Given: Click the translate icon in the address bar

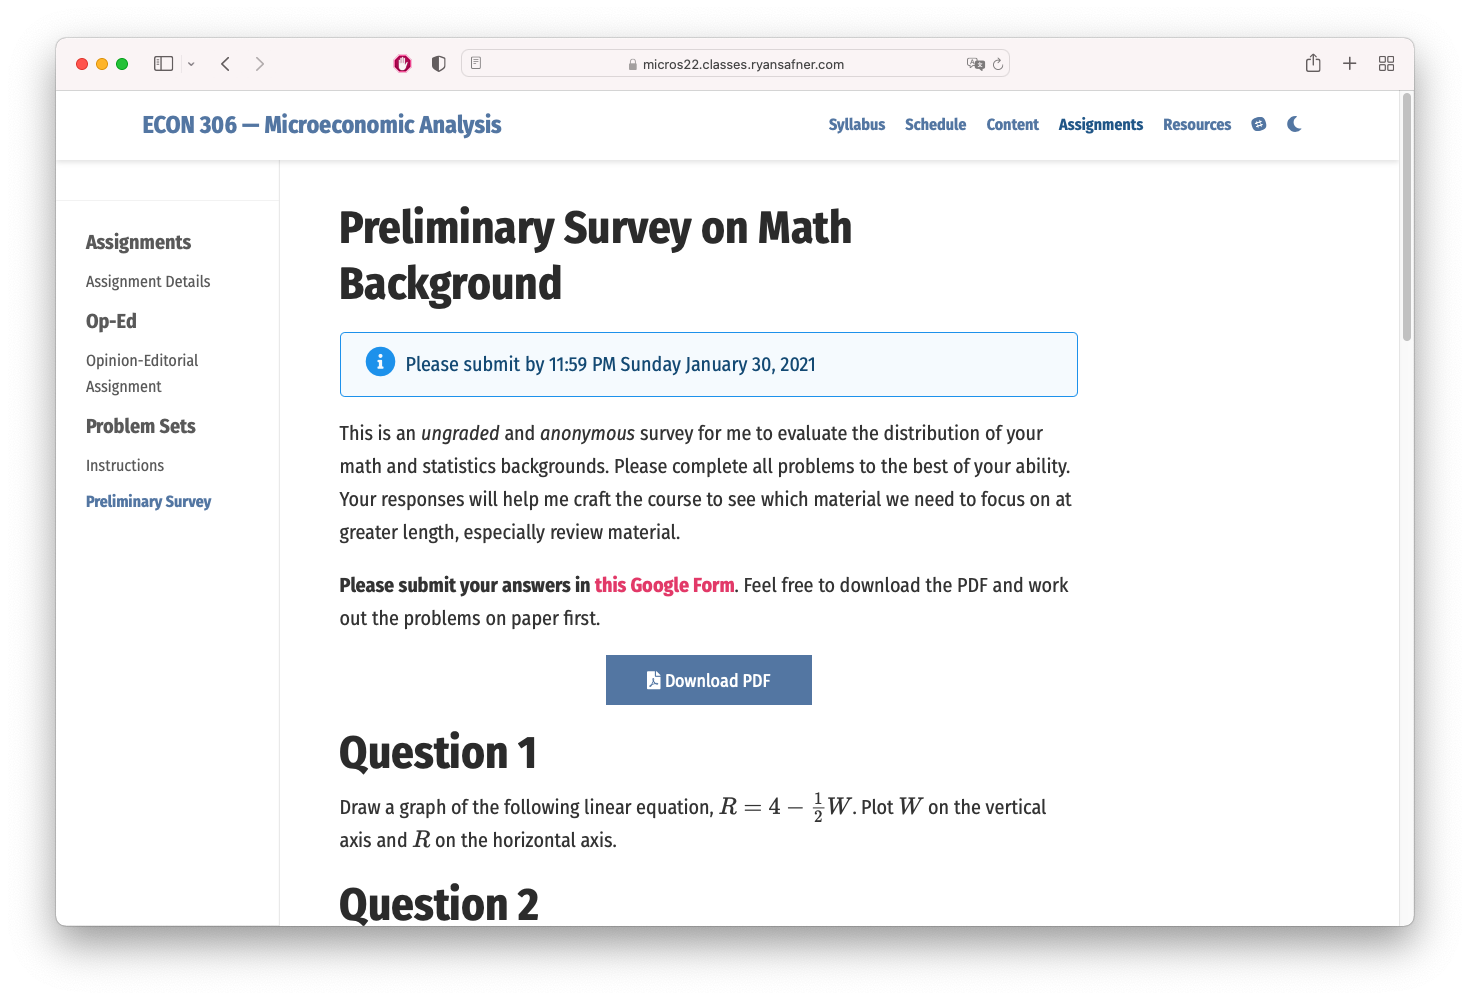Looking at the screenshot, I should click(975, 64).
